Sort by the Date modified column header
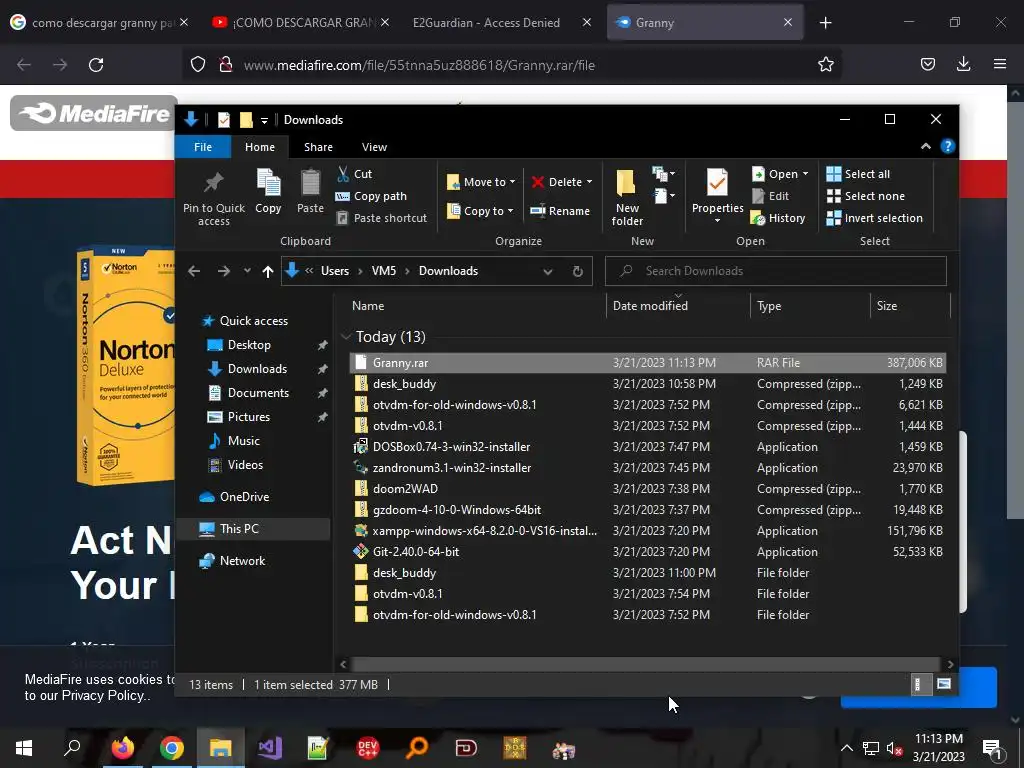1024x768 pixels. (x=650, y=306)
